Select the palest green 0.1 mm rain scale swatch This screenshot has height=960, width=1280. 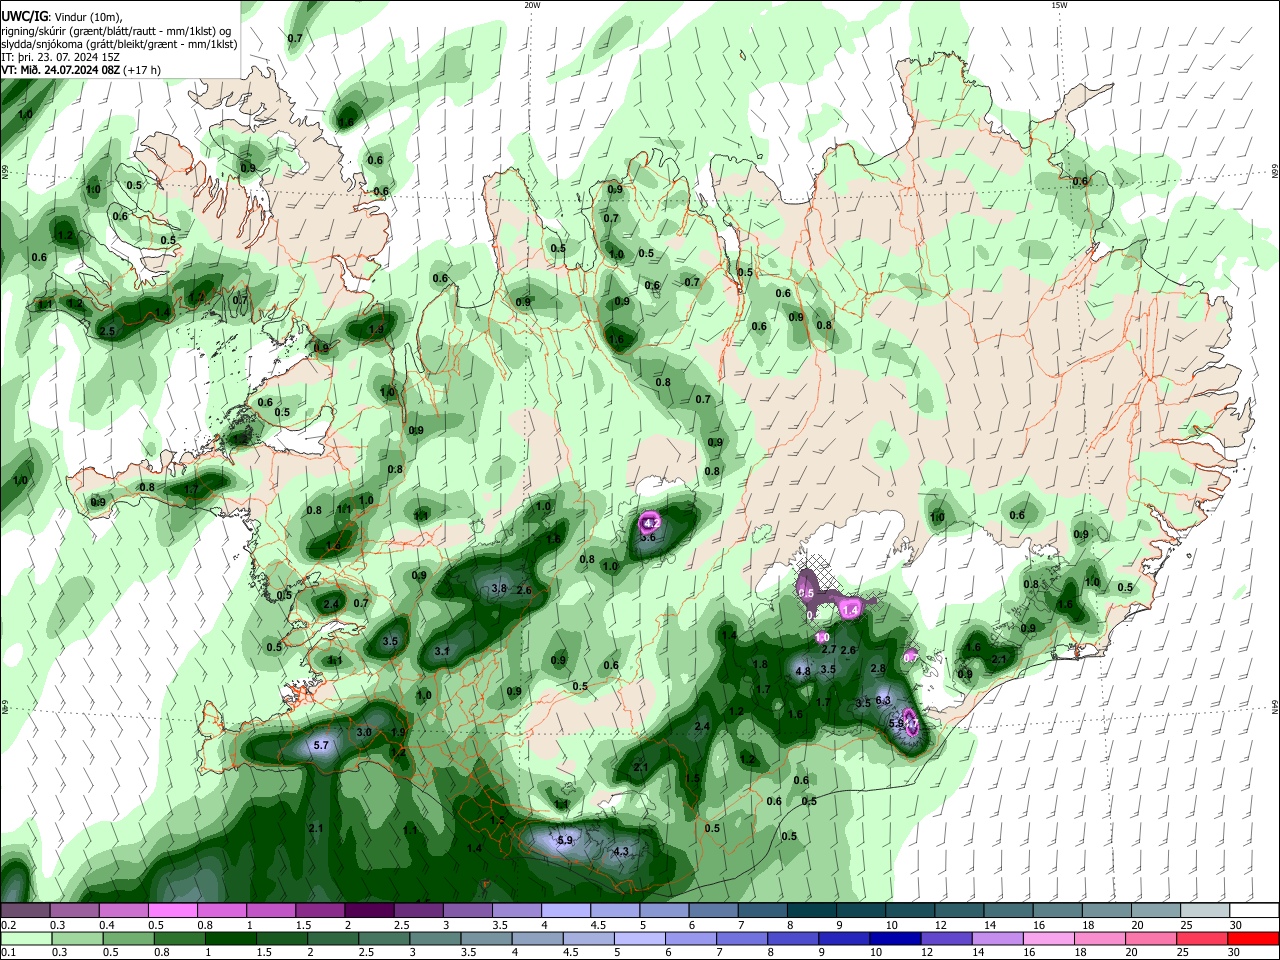point(26,938)
